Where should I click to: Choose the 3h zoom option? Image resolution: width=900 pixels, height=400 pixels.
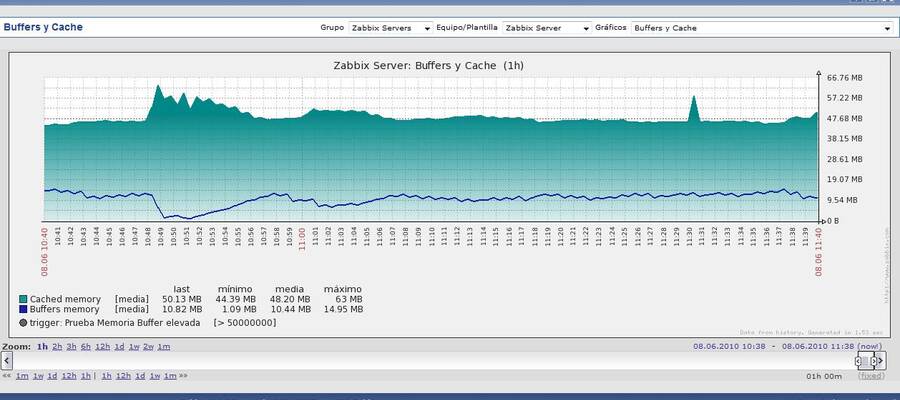(71, 346)
